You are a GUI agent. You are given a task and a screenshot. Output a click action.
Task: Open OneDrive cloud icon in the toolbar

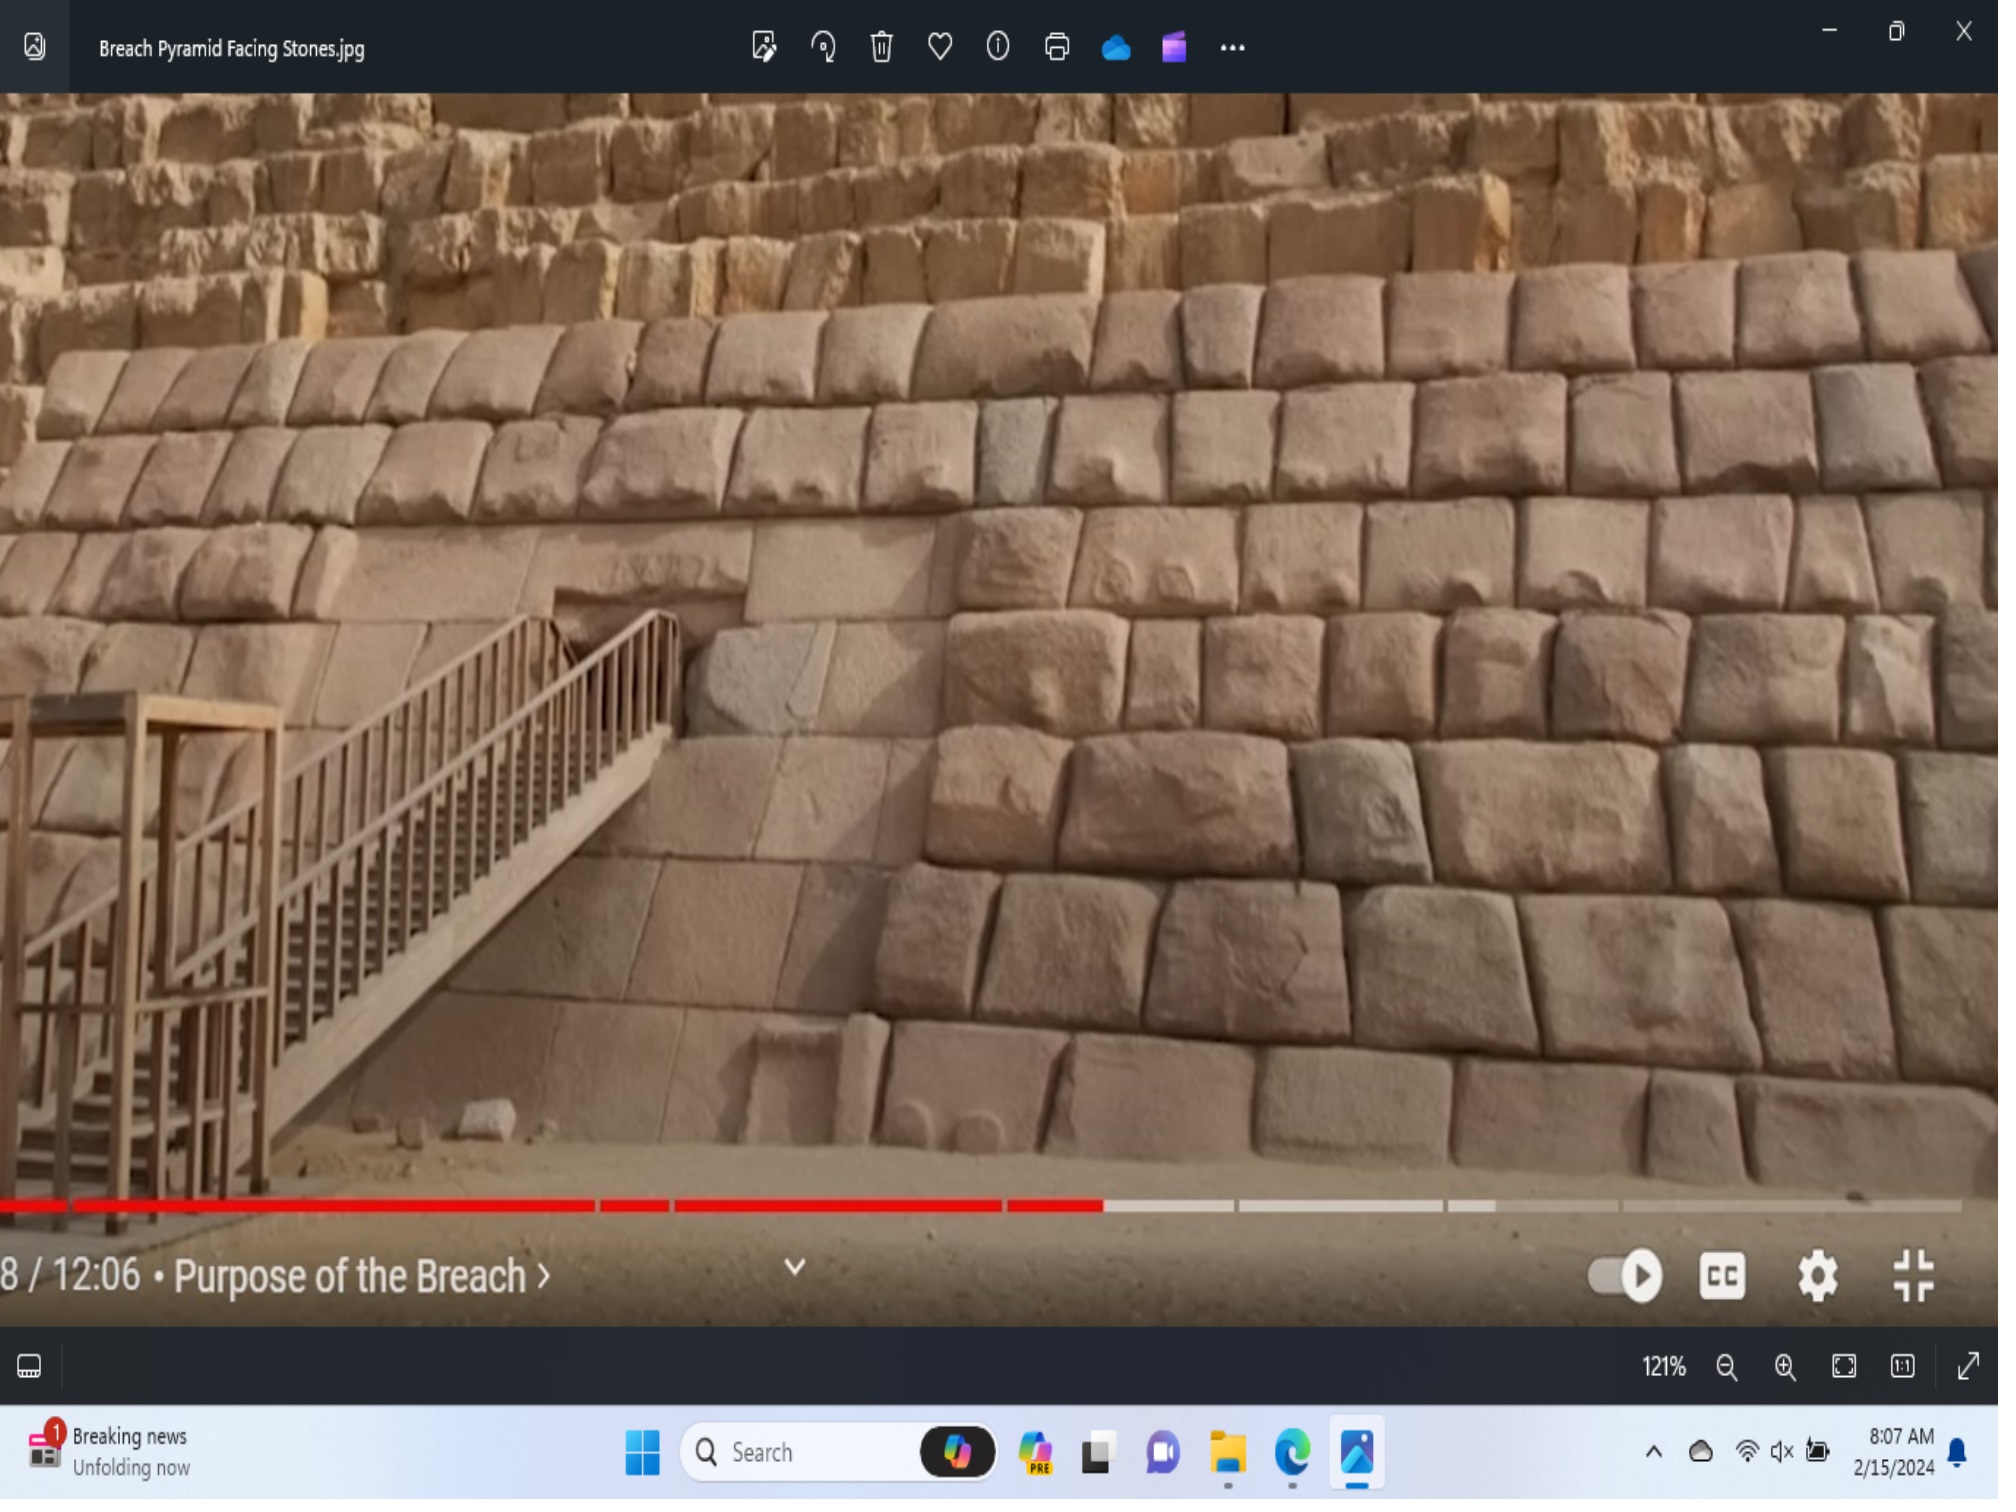[1125, 47]
